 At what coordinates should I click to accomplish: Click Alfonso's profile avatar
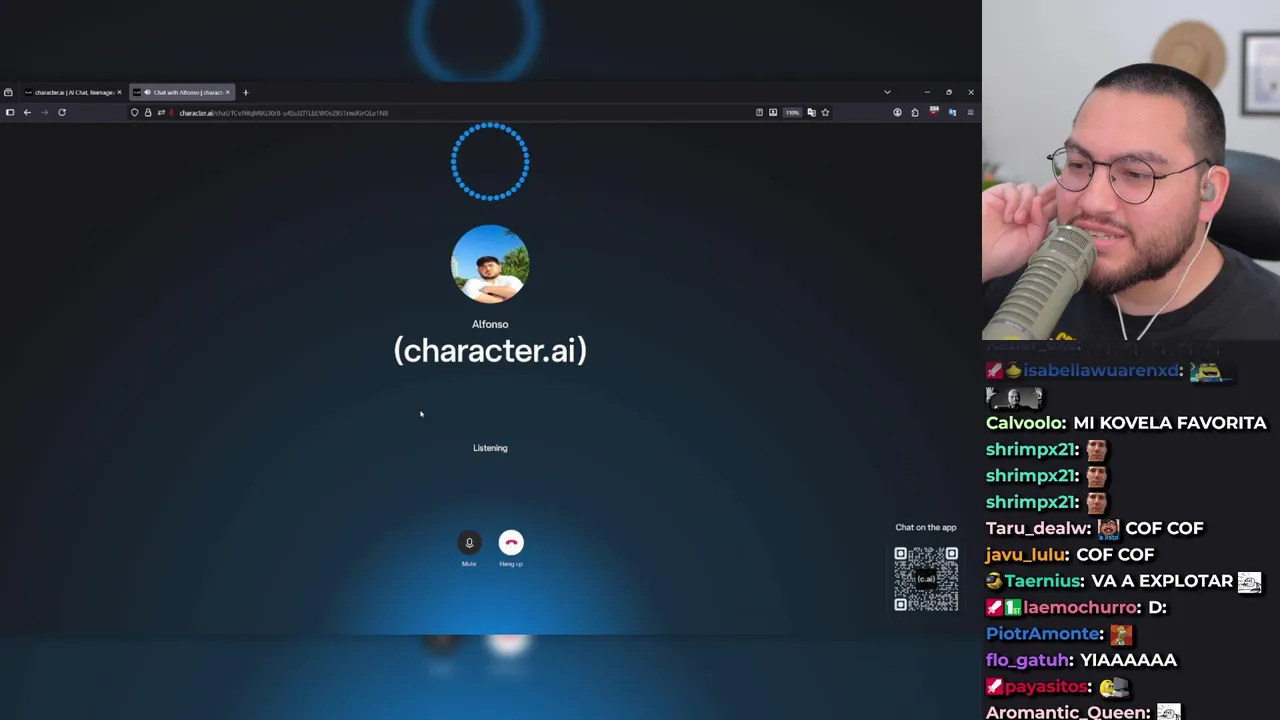[490, 263]
